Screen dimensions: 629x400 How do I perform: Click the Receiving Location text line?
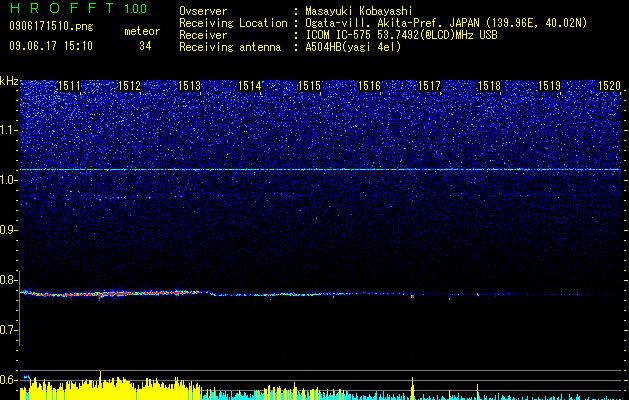(383, 23)
